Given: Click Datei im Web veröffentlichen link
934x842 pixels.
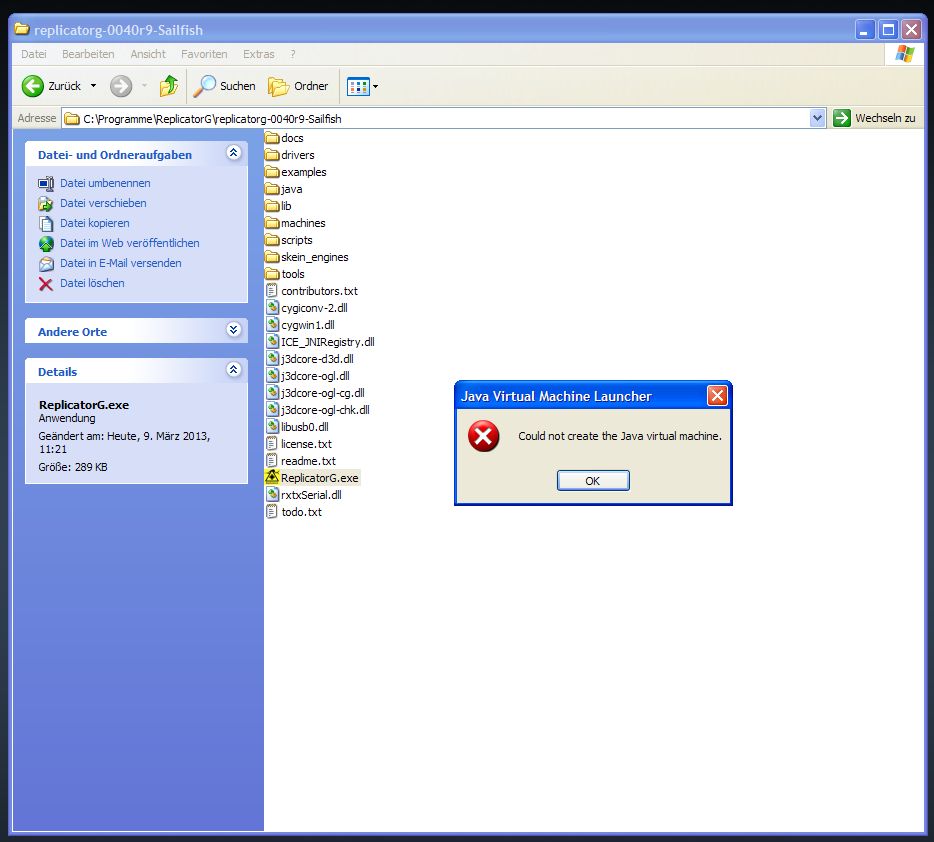Looking at the screenshot, I should [x=130, y=243].
